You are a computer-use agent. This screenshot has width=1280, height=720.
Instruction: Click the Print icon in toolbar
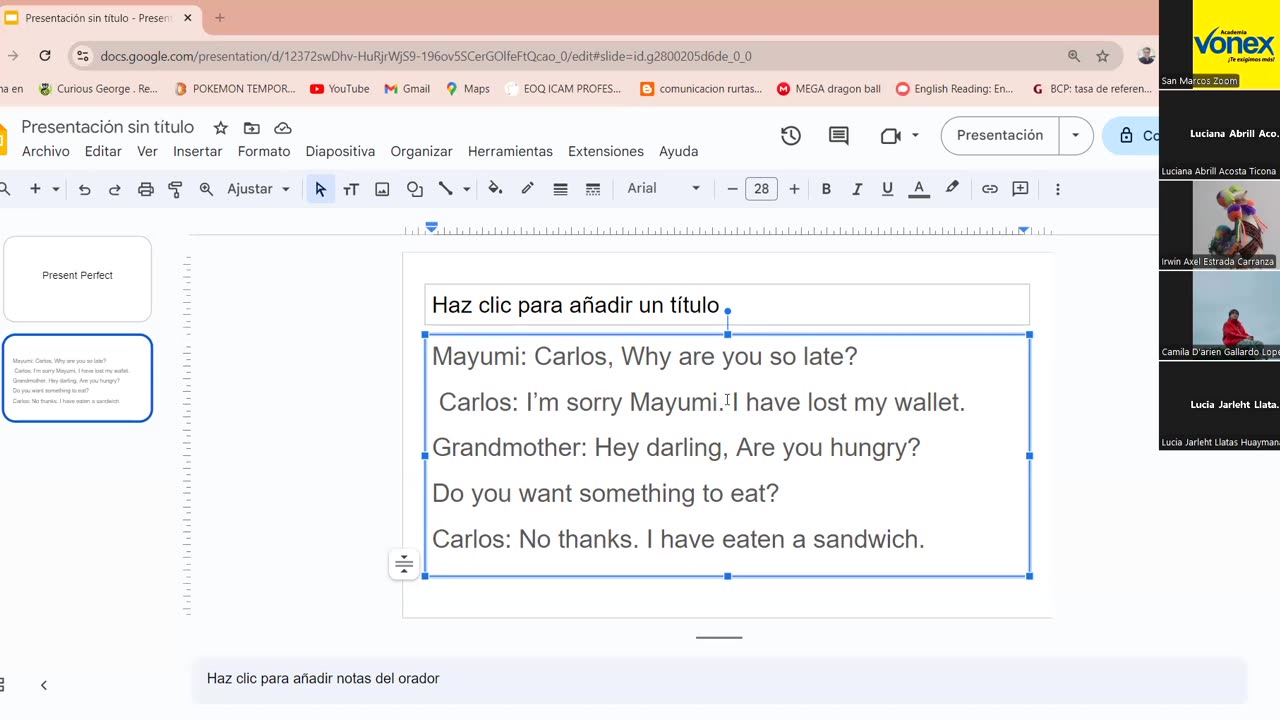(146, 189)
